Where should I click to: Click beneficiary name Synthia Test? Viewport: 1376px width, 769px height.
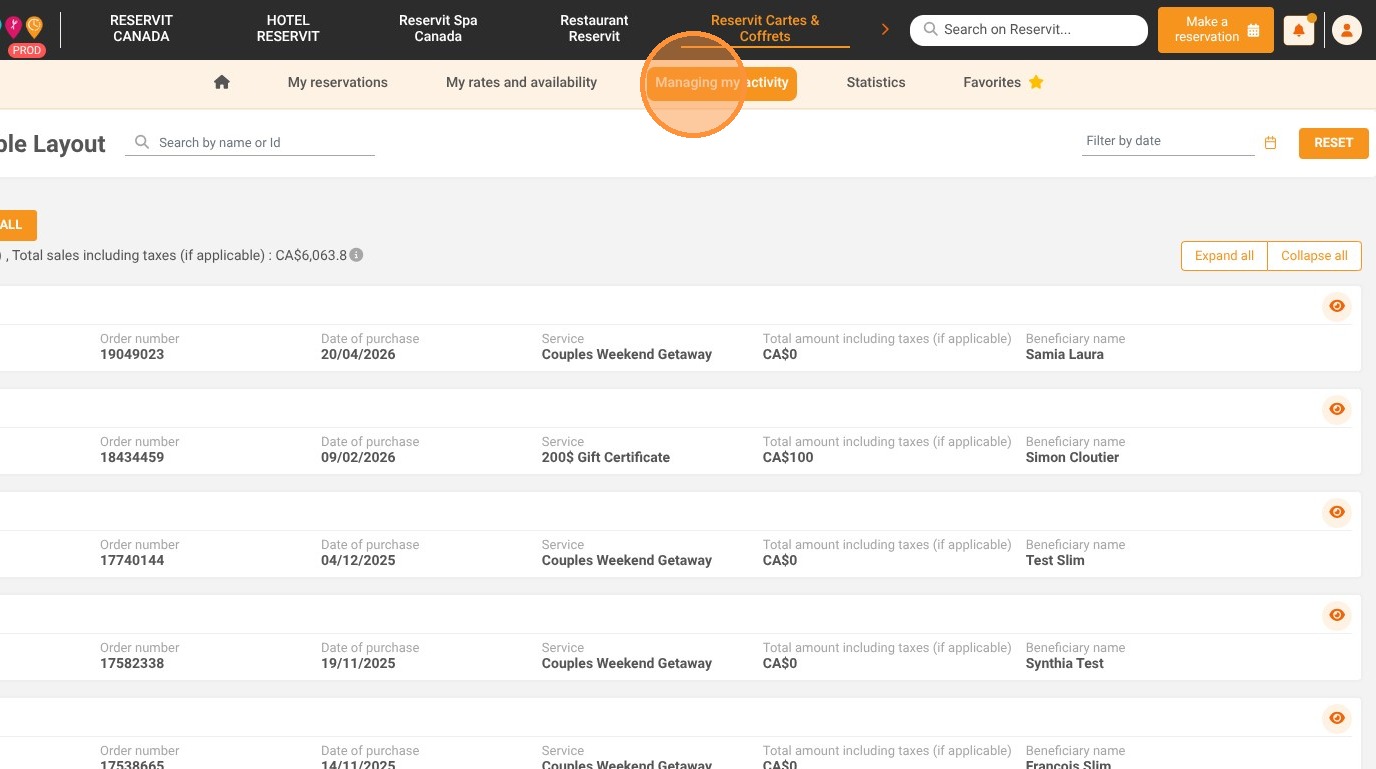(1065, 663)
